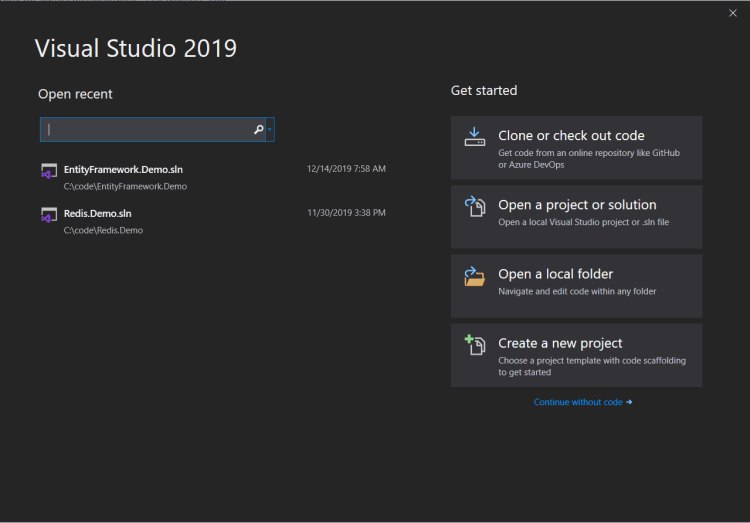Screen dimensions: 750x523
Task: Choose Open a project or solution
Action: 576,217
